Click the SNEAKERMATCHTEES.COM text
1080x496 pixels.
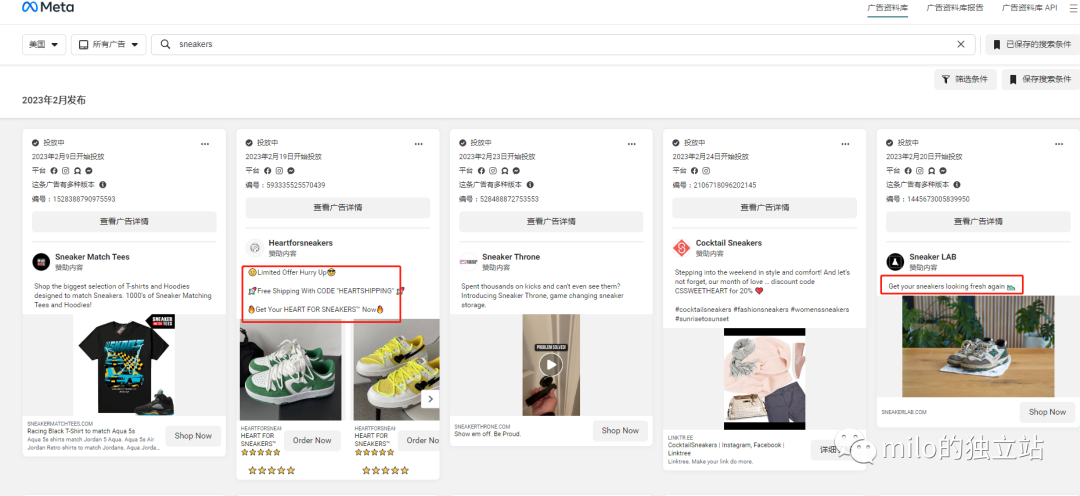tap(60, 424)
